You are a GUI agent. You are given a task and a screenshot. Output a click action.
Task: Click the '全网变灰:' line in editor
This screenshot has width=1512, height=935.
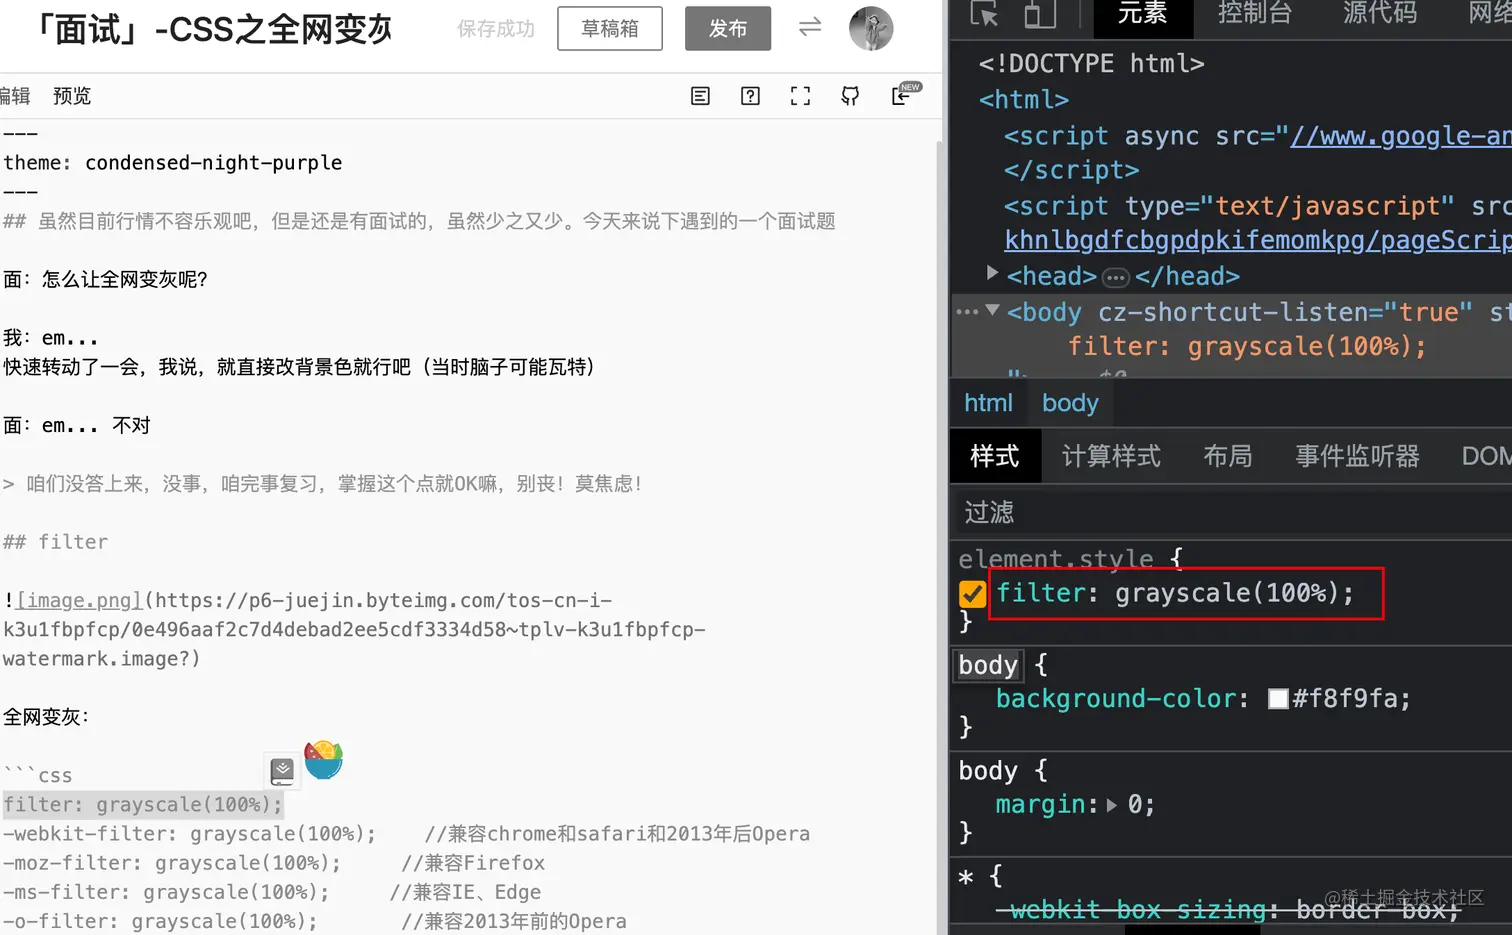click(x=46, y=717)
